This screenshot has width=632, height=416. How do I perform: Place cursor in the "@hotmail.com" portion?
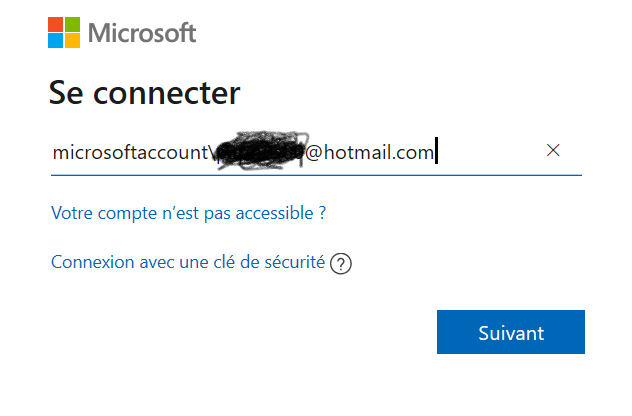point(369,152)
